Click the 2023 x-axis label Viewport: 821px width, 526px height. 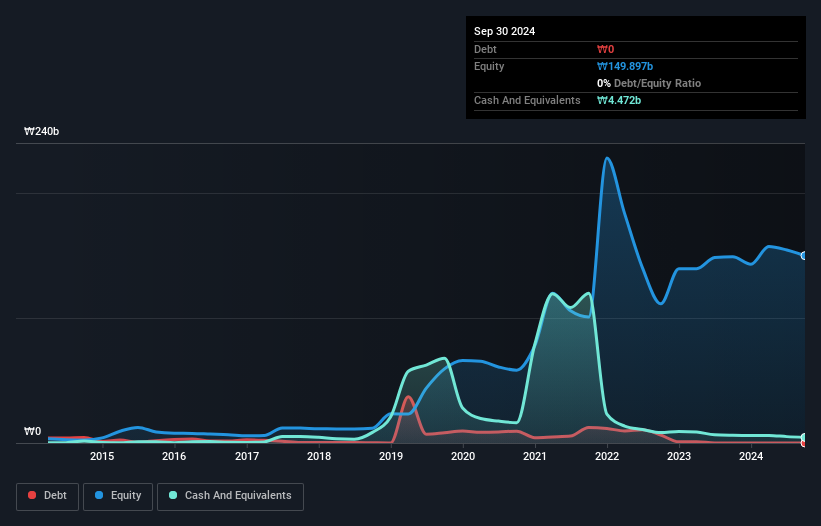point(679,456)
